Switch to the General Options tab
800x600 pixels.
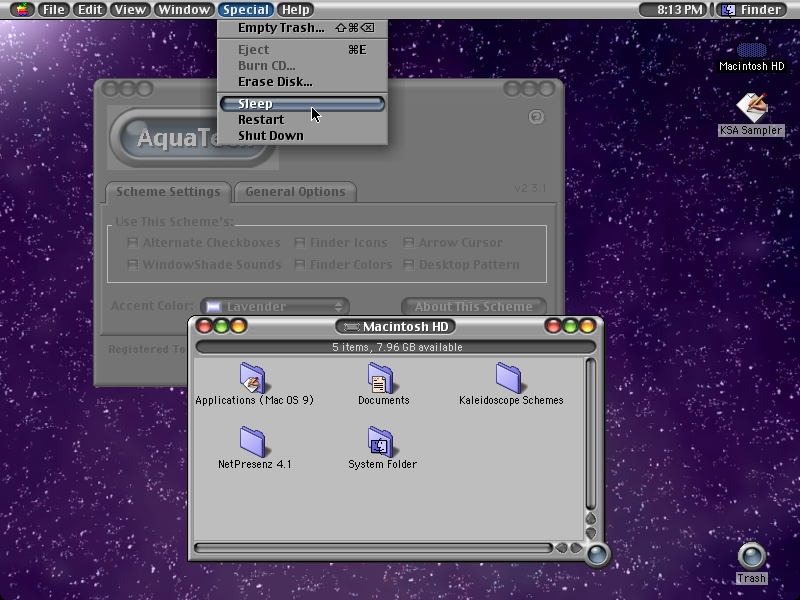click(295, 192)
